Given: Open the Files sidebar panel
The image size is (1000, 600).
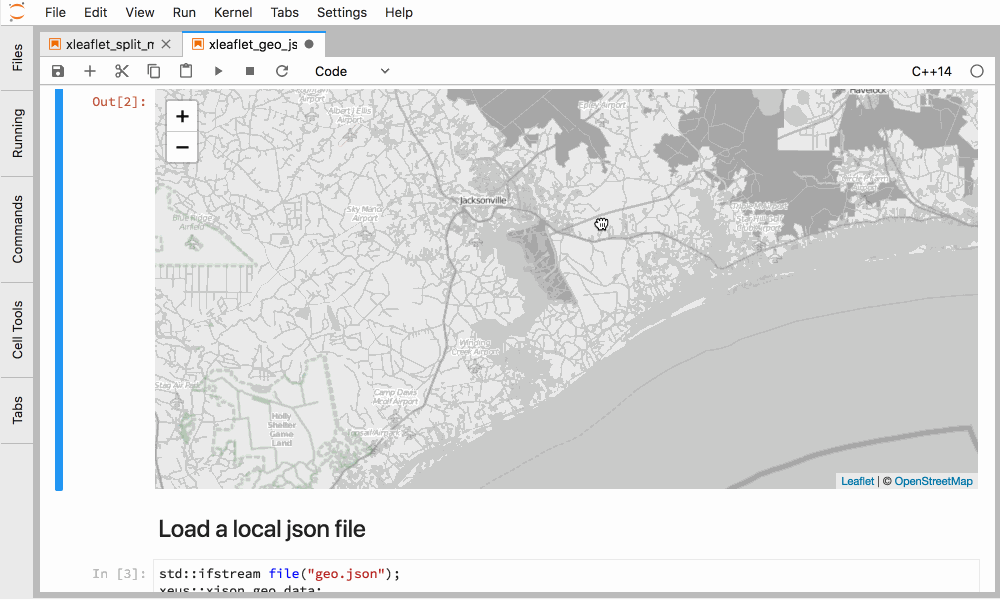Looking at the screenshot, I should click(x=17, y=57).
